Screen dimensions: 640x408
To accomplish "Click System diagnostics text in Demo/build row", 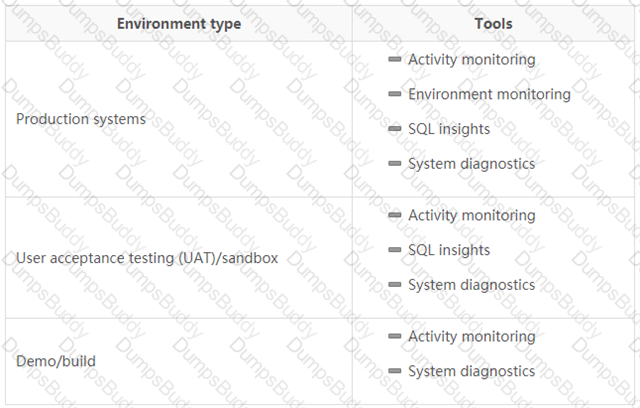I will pyautogui.click(x=471, y=371).
